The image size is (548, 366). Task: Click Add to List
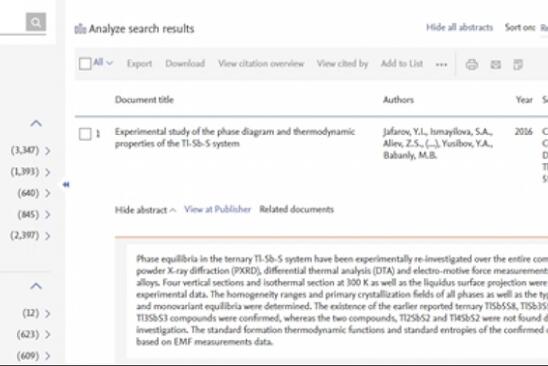tap(402, 64)
